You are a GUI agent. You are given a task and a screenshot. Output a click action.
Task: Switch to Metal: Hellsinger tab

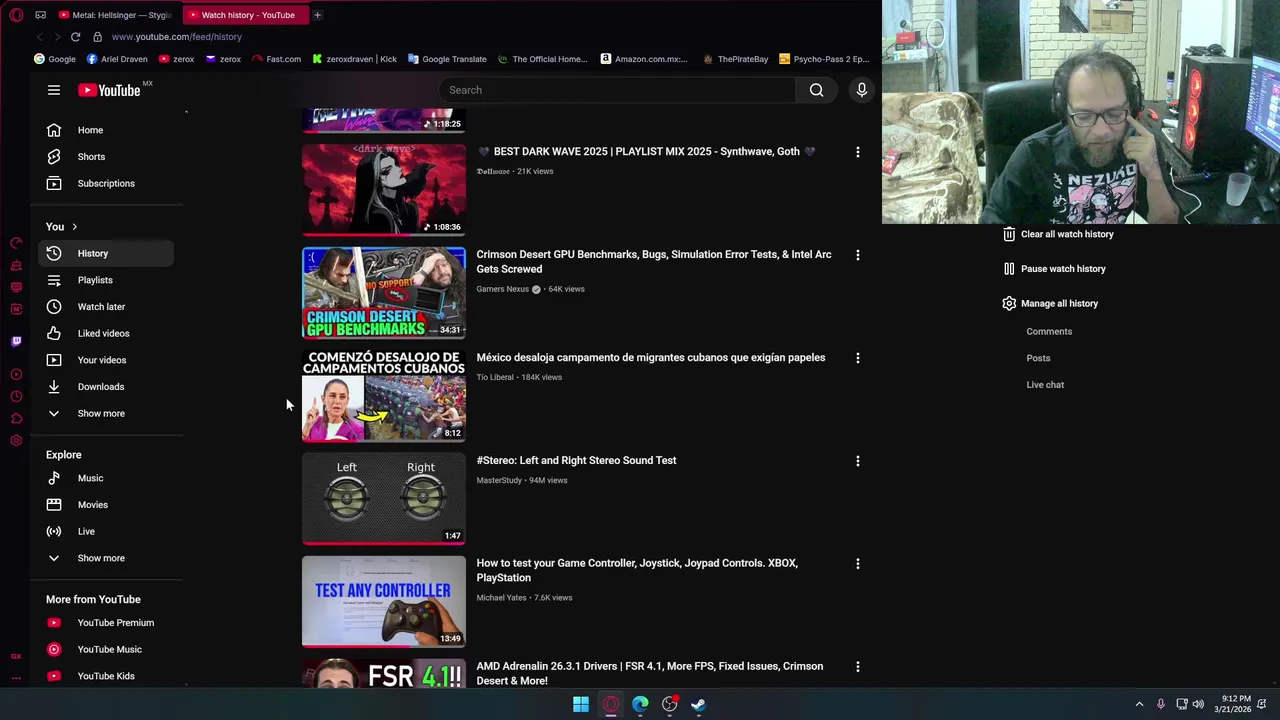(115, 15)
